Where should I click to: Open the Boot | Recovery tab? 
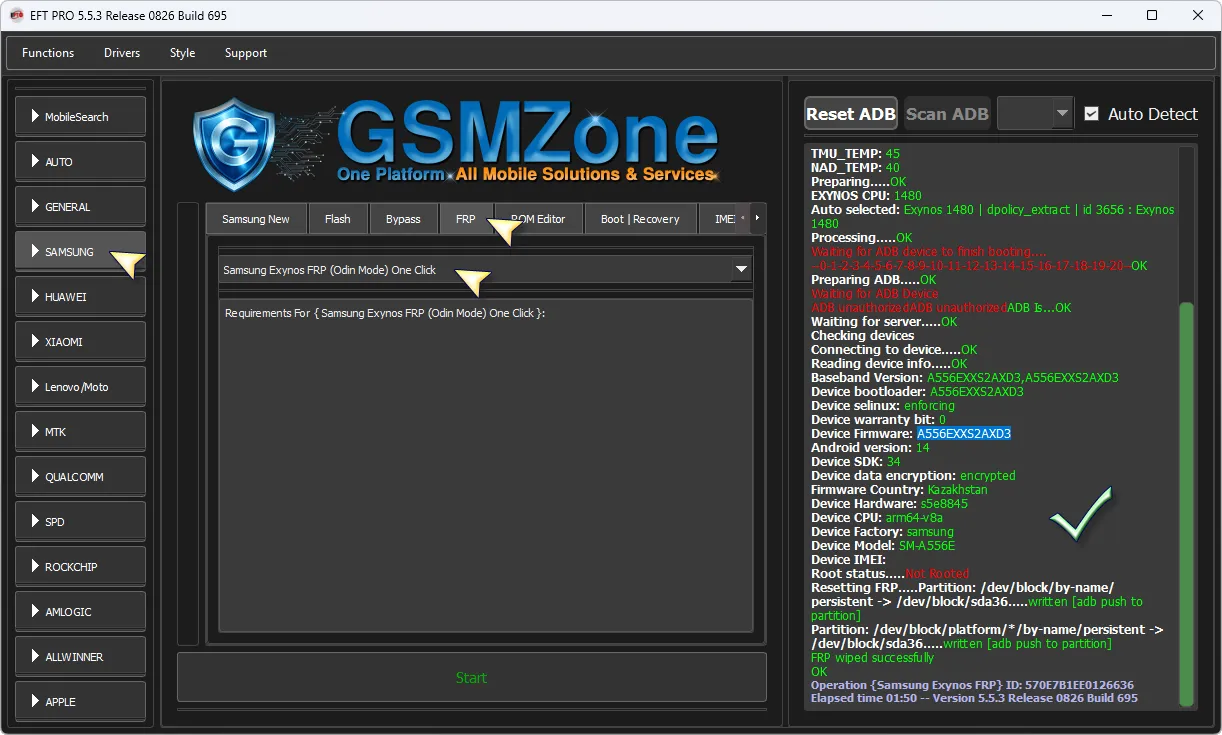[640, 219]
